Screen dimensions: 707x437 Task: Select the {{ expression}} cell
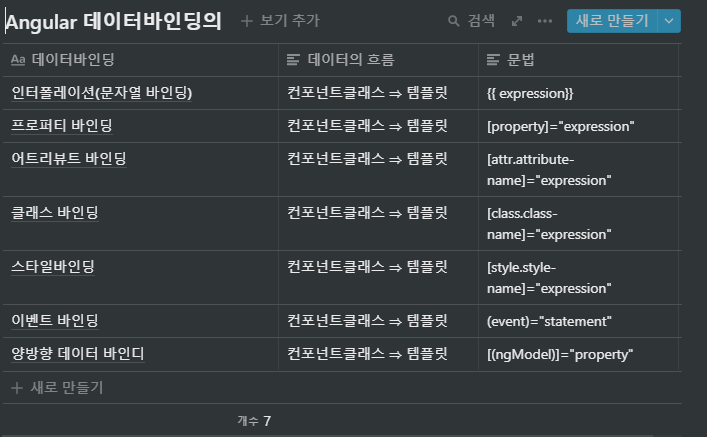[578, 93]
